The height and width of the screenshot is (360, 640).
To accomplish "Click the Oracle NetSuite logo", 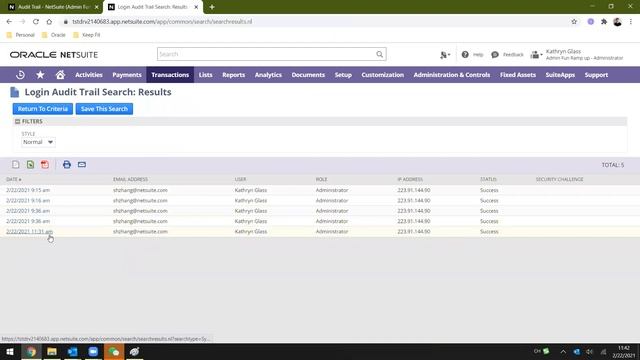I will (x=54, y=55).
